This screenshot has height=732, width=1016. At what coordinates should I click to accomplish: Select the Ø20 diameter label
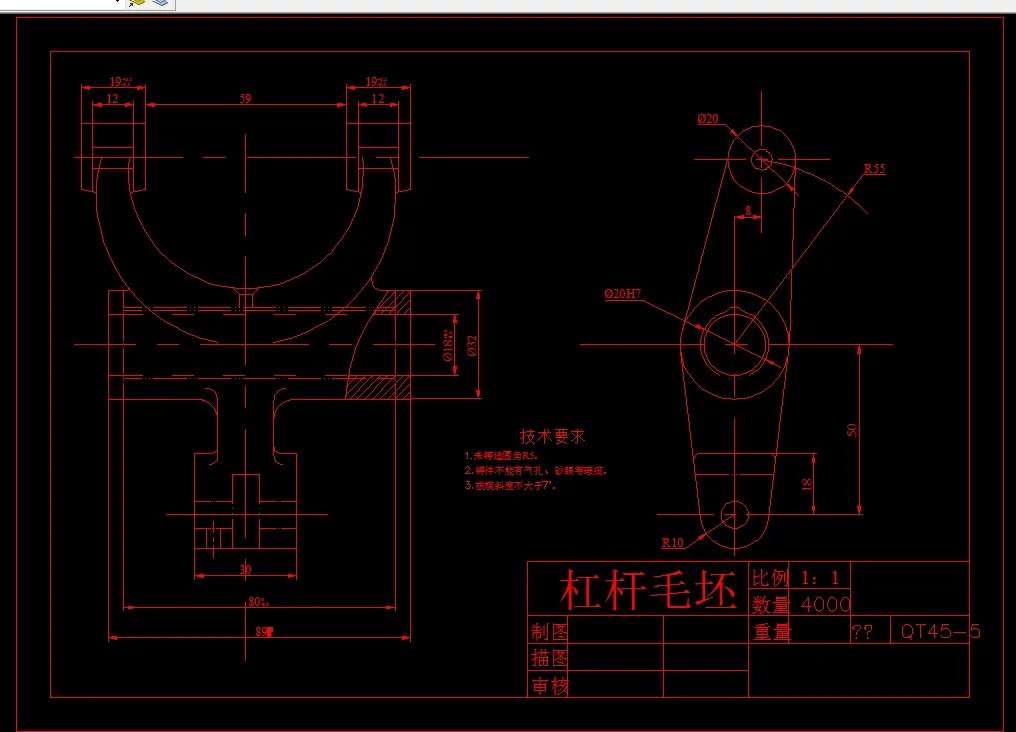click(708, 119)
